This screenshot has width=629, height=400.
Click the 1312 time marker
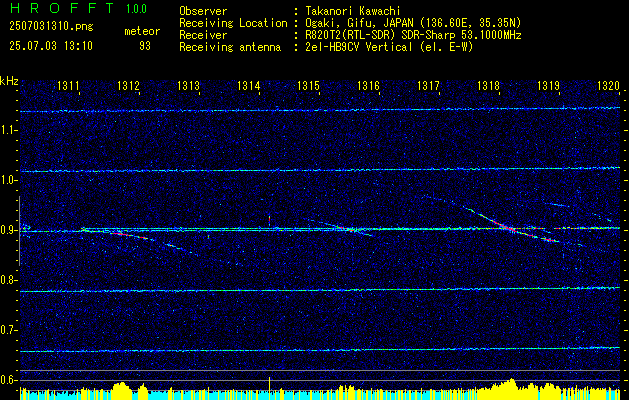coord(128,85)
